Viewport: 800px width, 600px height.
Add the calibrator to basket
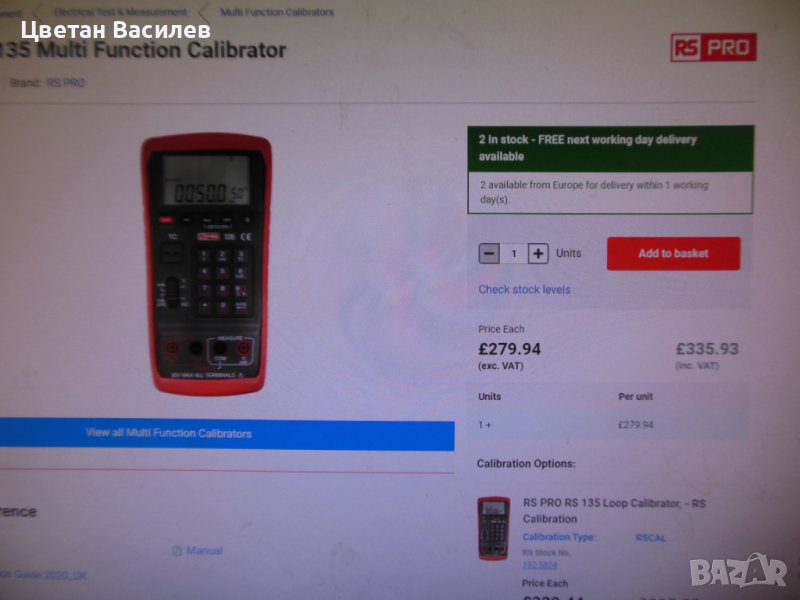pos(673,254)
